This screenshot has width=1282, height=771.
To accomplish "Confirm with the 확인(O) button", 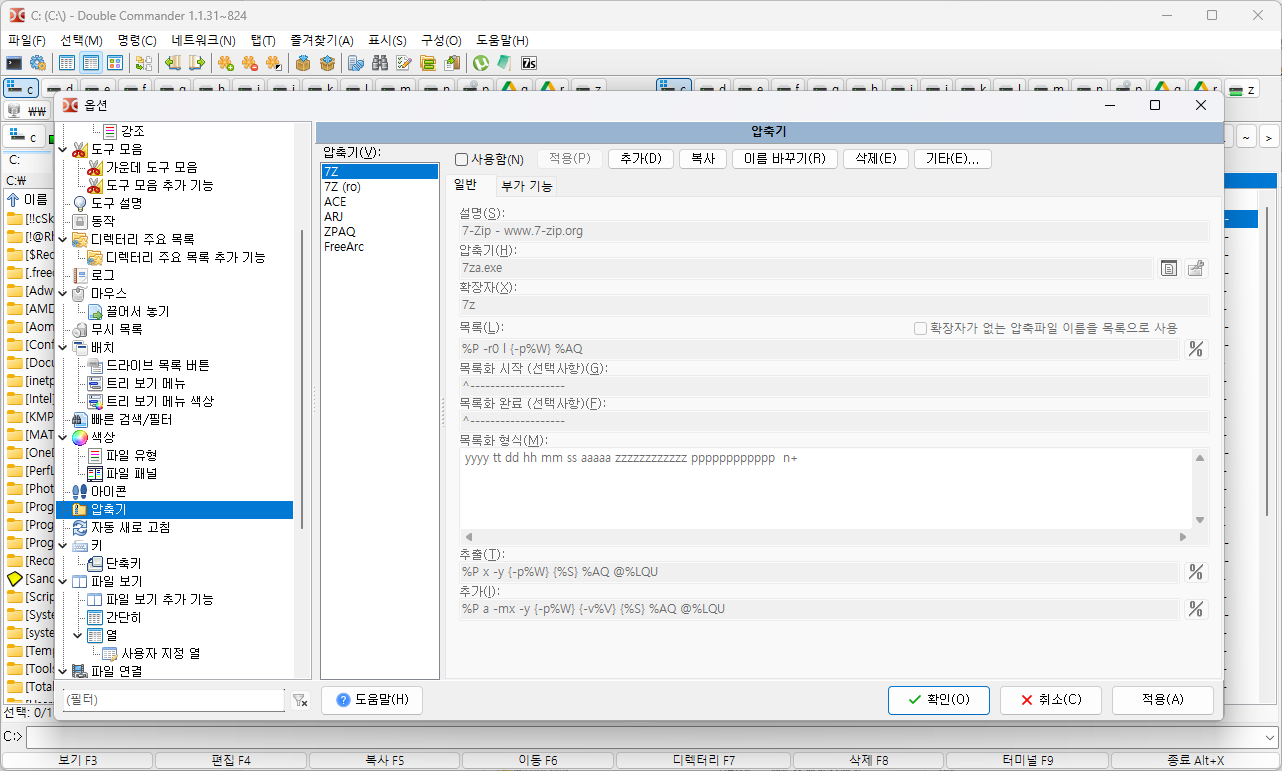I will 939,700.
